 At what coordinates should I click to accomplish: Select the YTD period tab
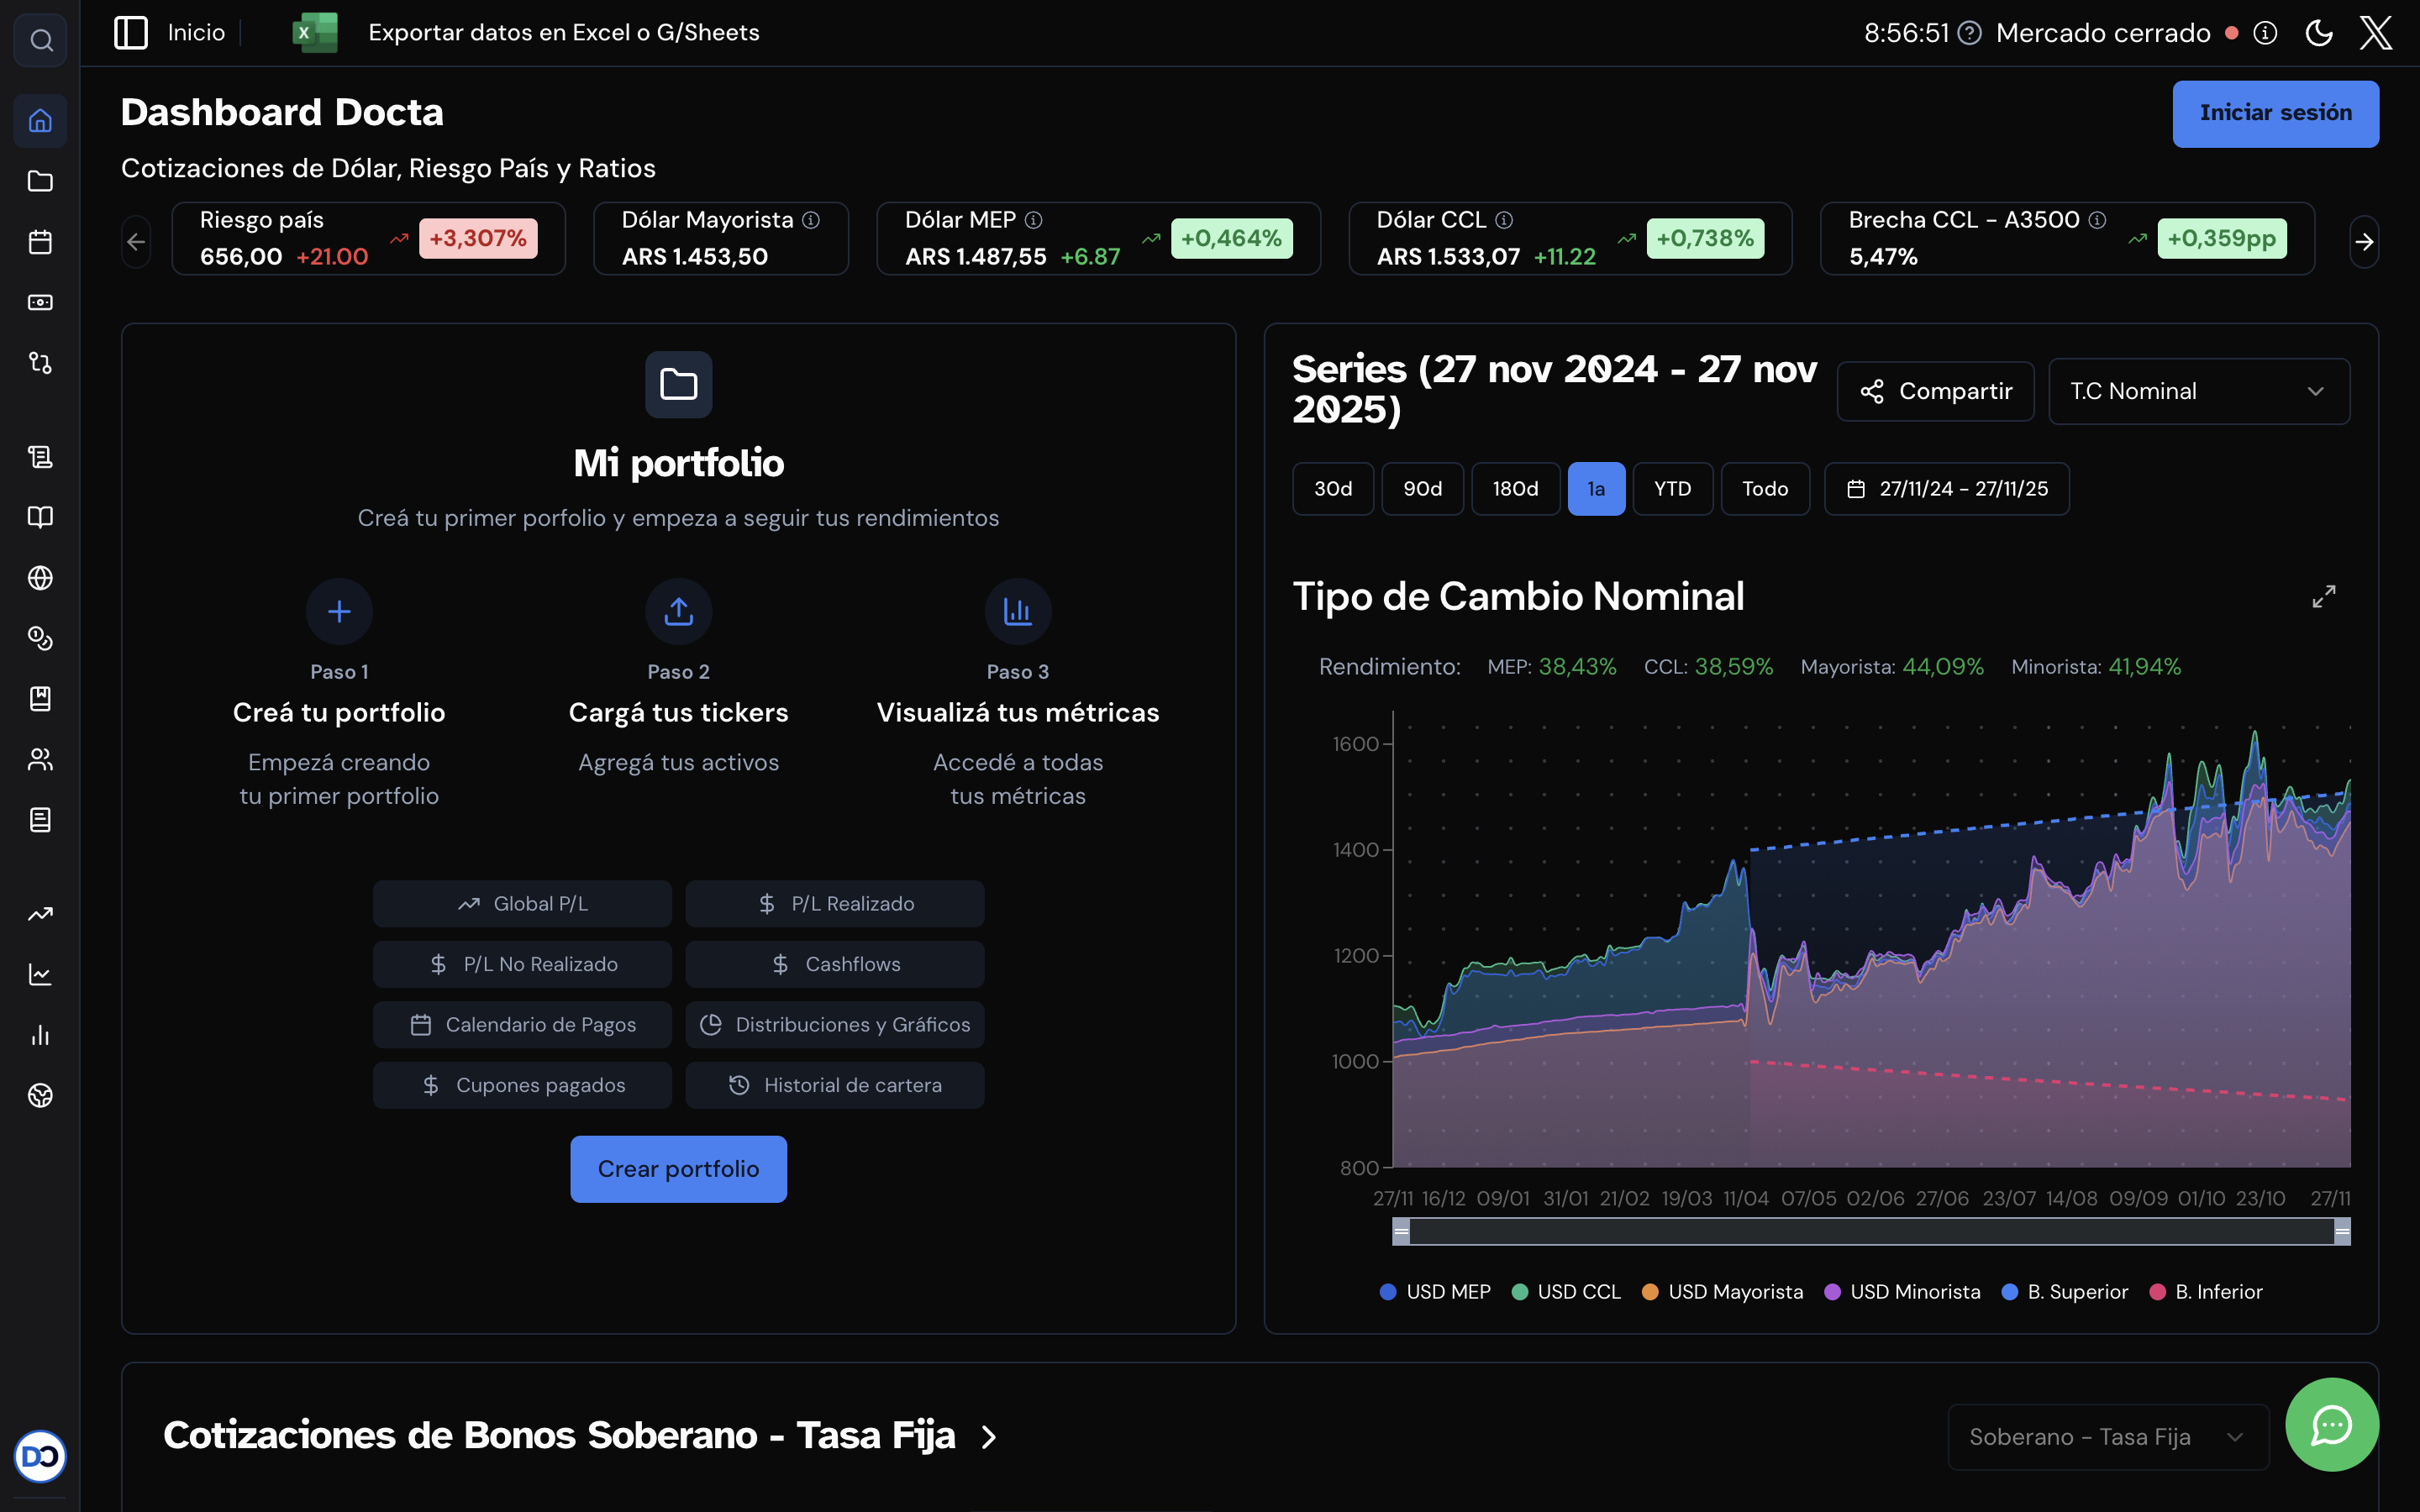tap(1672, 488)
